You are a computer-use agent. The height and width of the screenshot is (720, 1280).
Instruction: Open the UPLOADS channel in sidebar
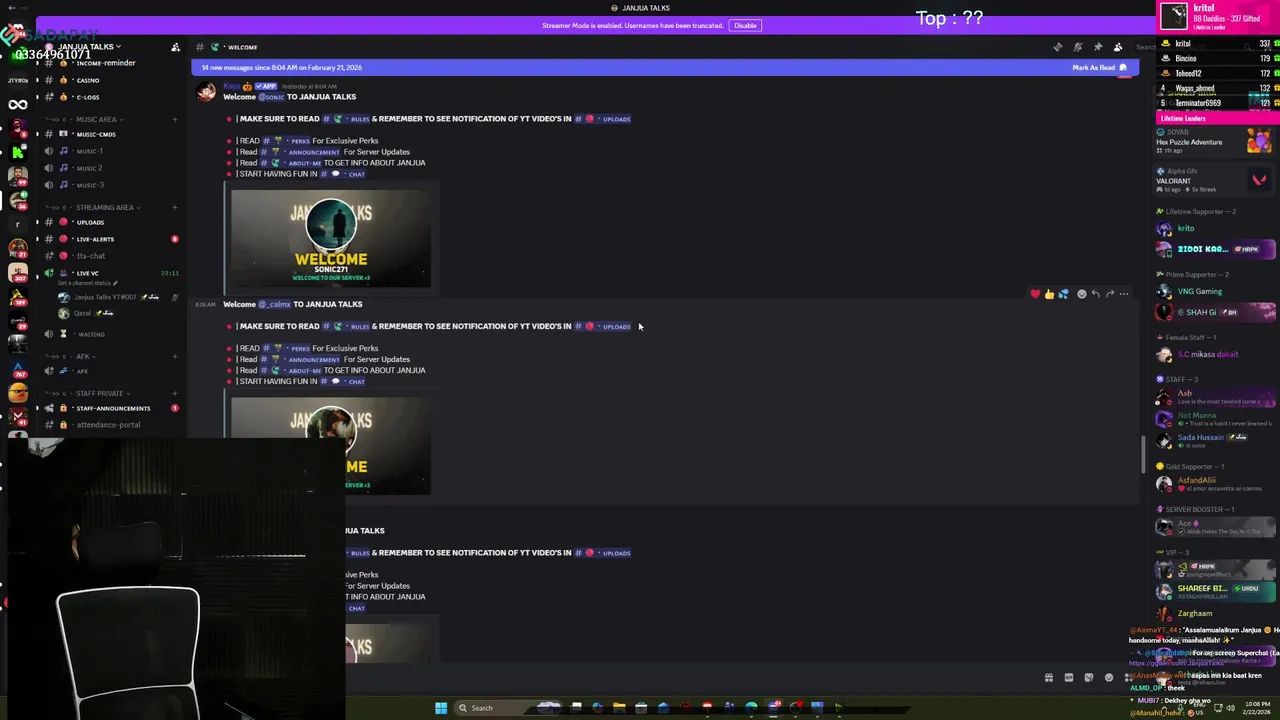coord(110,222)
